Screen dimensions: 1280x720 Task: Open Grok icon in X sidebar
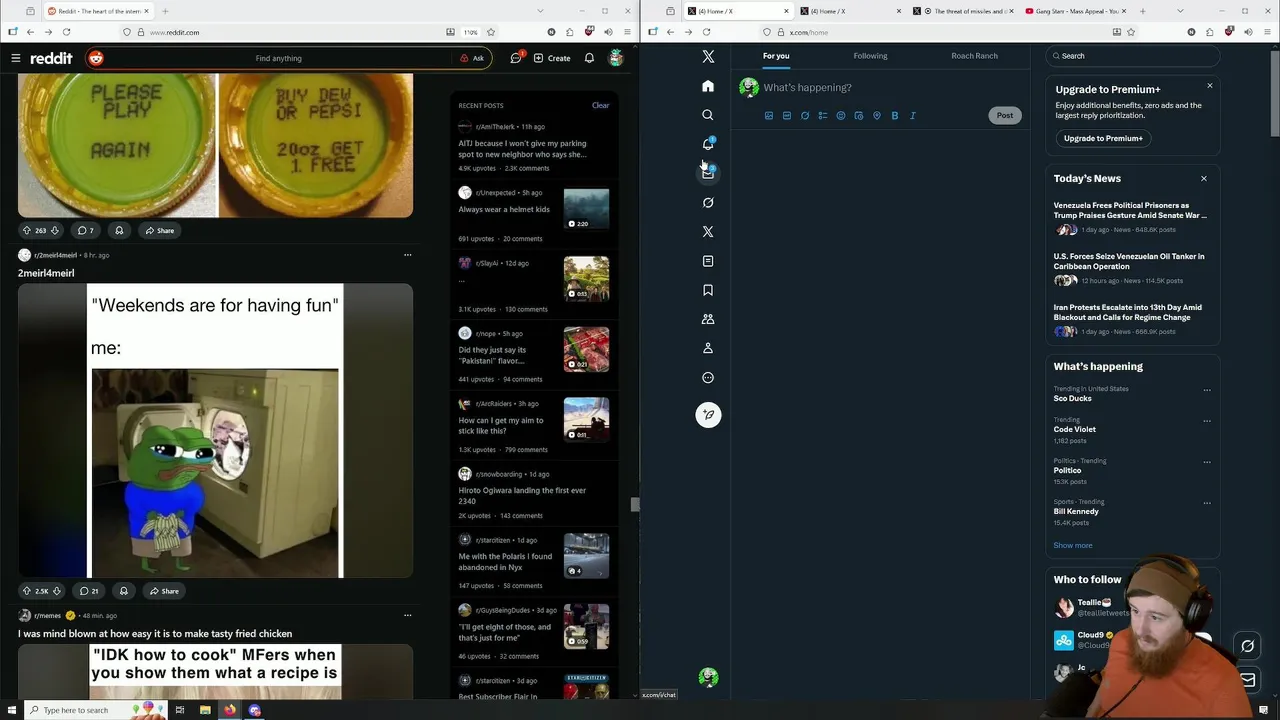[708, 202]
